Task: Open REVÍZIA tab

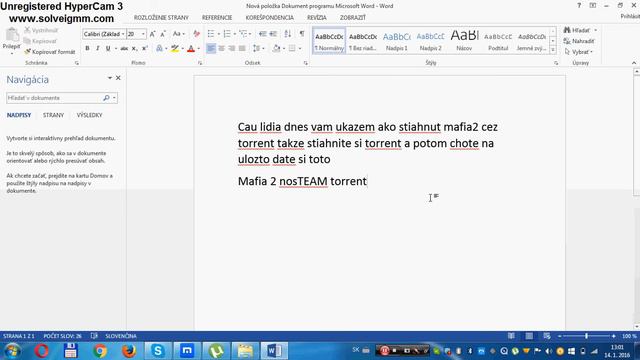Action: 317,18
